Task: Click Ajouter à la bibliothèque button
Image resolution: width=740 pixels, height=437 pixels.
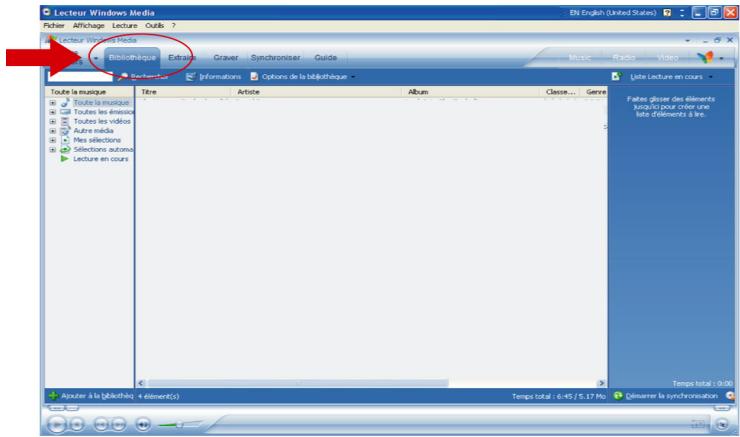Action: pos(91,395)
